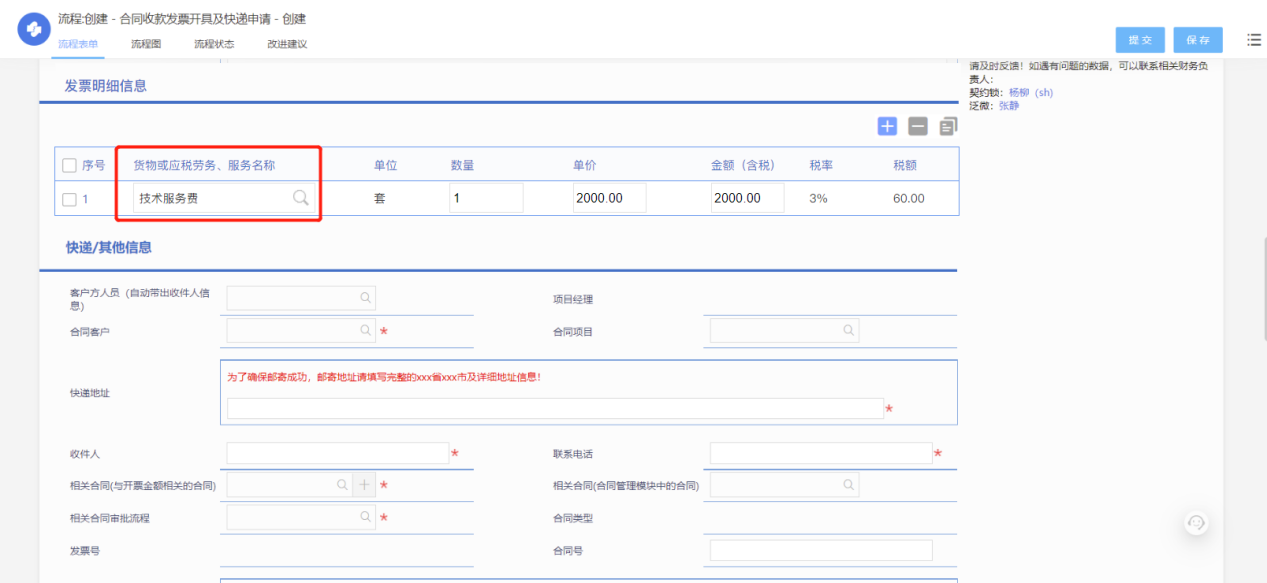Click search icon in 客户方人员 field

click(x=366, y=298)
